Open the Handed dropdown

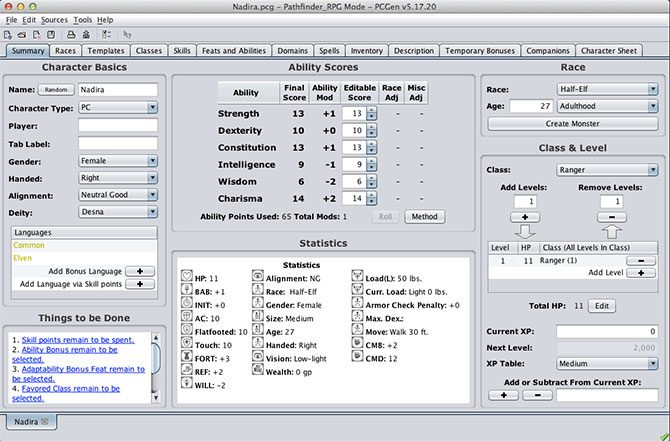click(118, 178)
